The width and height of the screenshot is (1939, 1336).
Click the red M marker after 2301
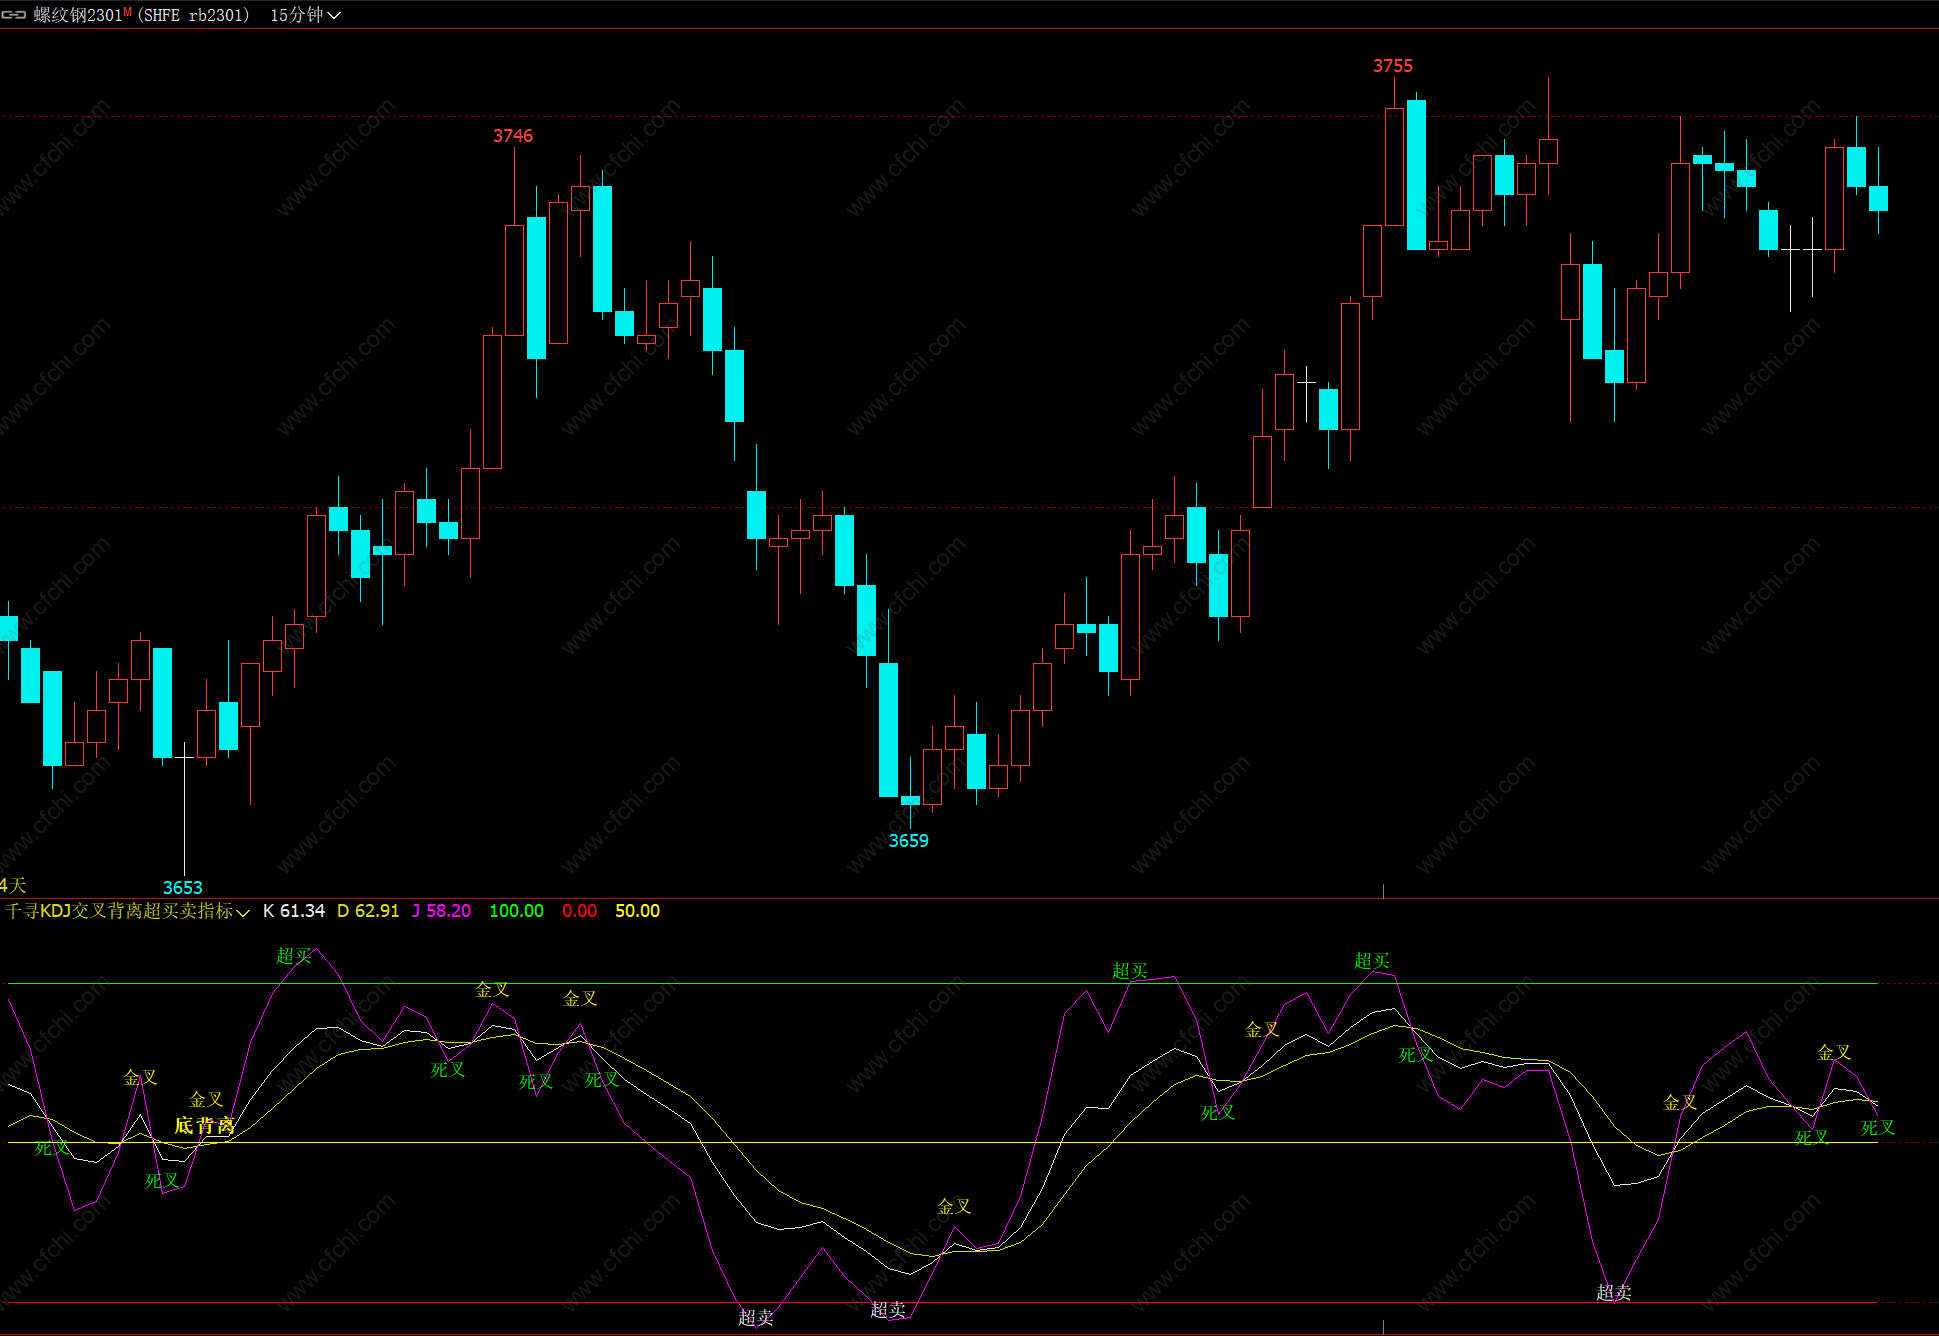coord(127,12)
